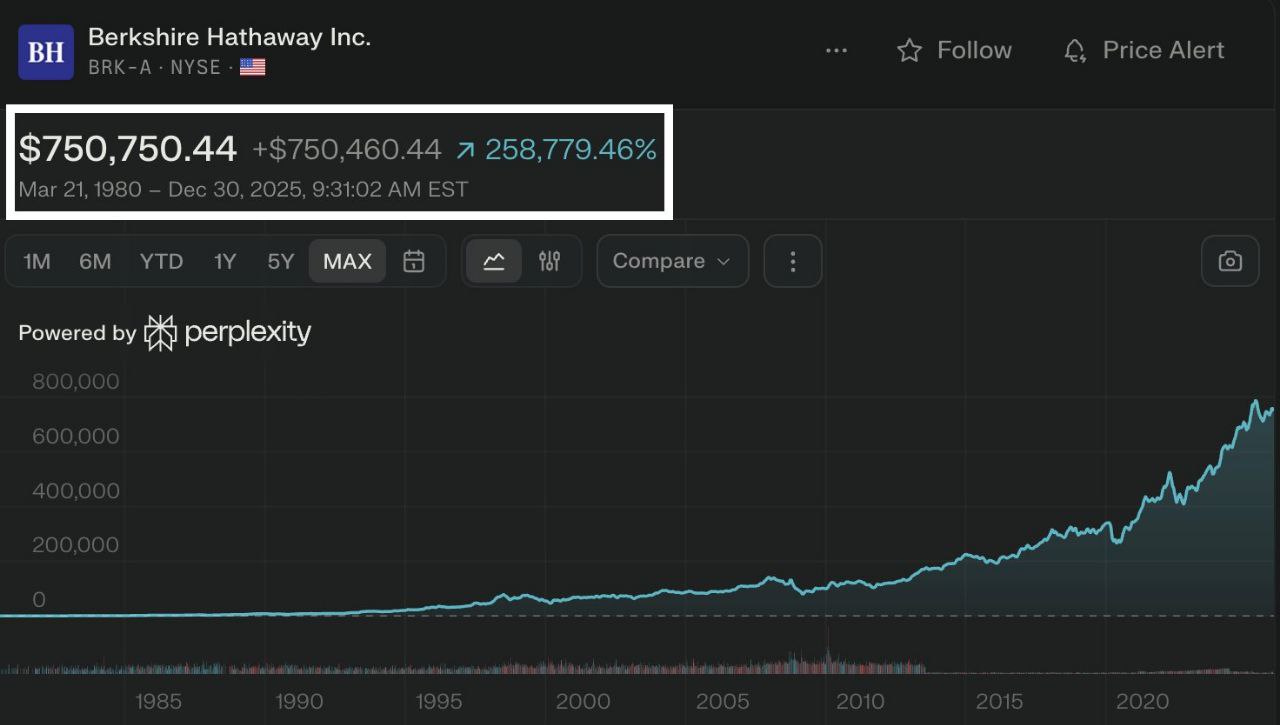Select the line chart type icon
Image resolution: width=1280 pixels, height=725 pixels.
tap(494, 261)
